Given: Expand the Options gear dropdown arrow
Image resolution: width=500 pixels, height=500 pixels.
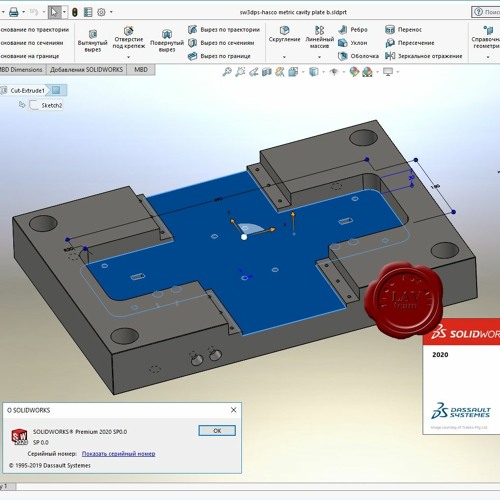Looking at the screenshot, I should pos(111,12).
